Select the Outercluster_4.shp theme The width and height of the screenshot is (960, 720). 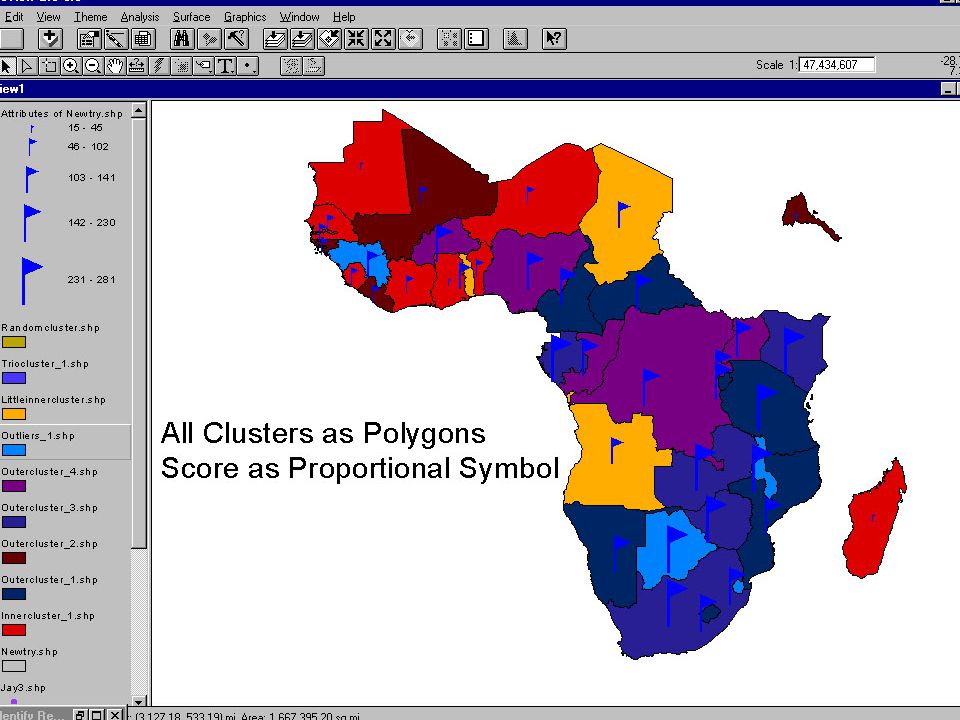[x=49, y=472]
